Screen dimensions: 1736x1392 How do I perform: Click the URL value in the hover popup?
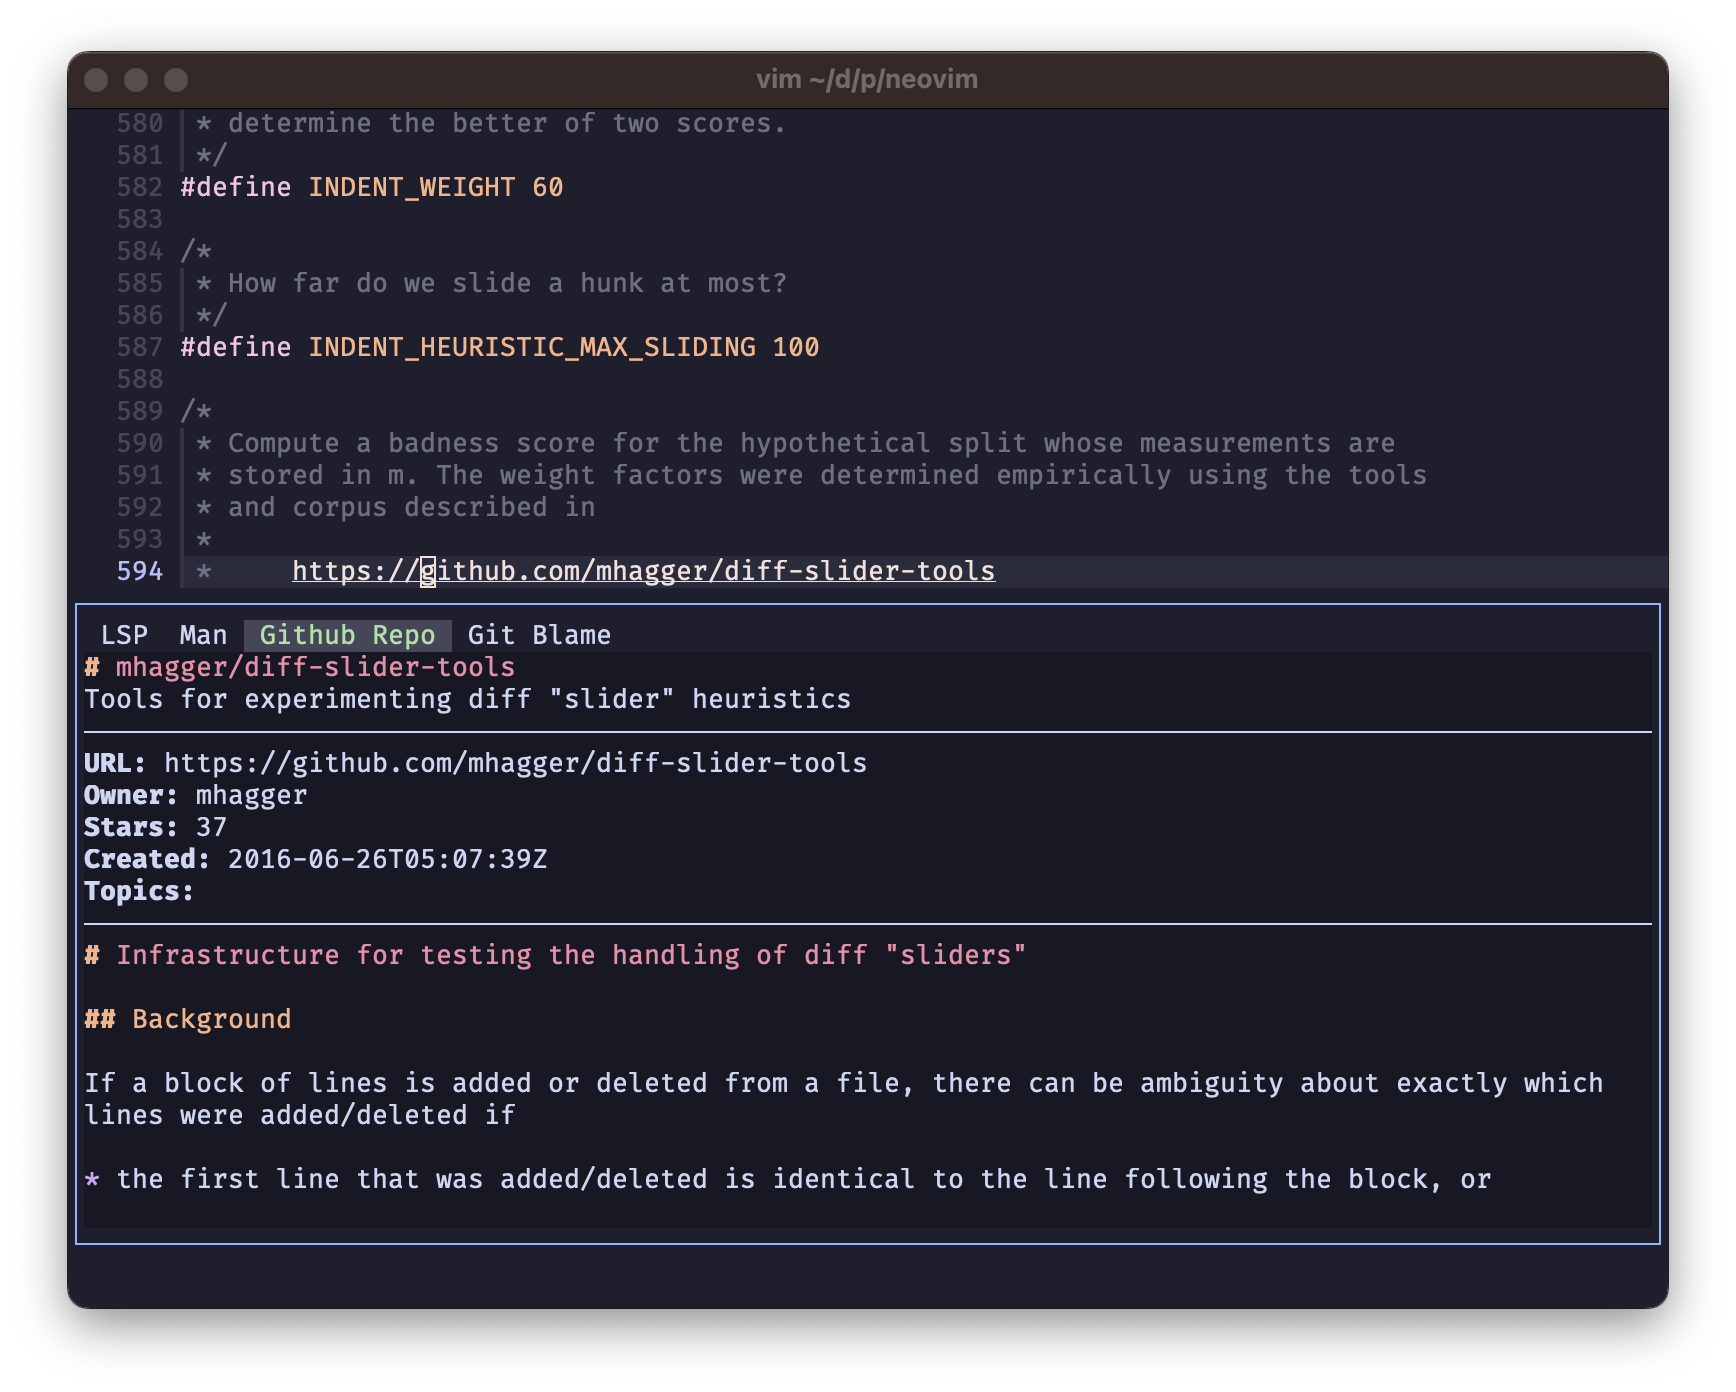[x=515, y=763]
